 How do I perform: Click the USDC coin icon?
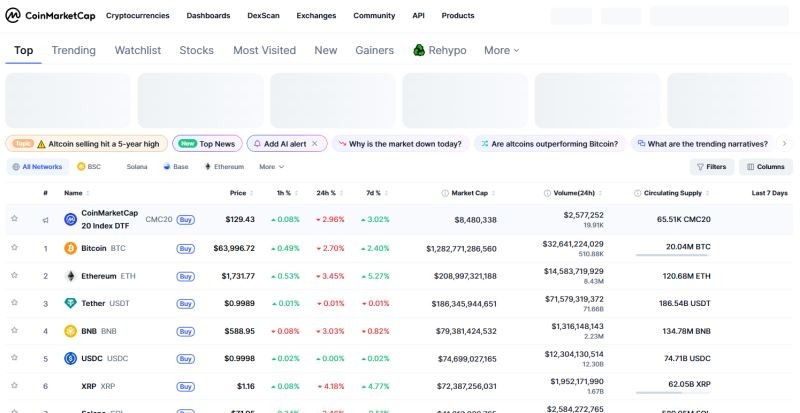click(x=70, y=358)
